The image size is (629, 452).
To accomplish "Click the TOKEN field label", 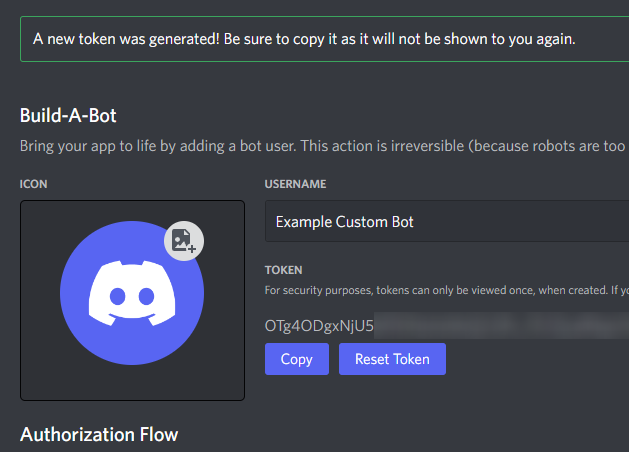I will 283,270.
